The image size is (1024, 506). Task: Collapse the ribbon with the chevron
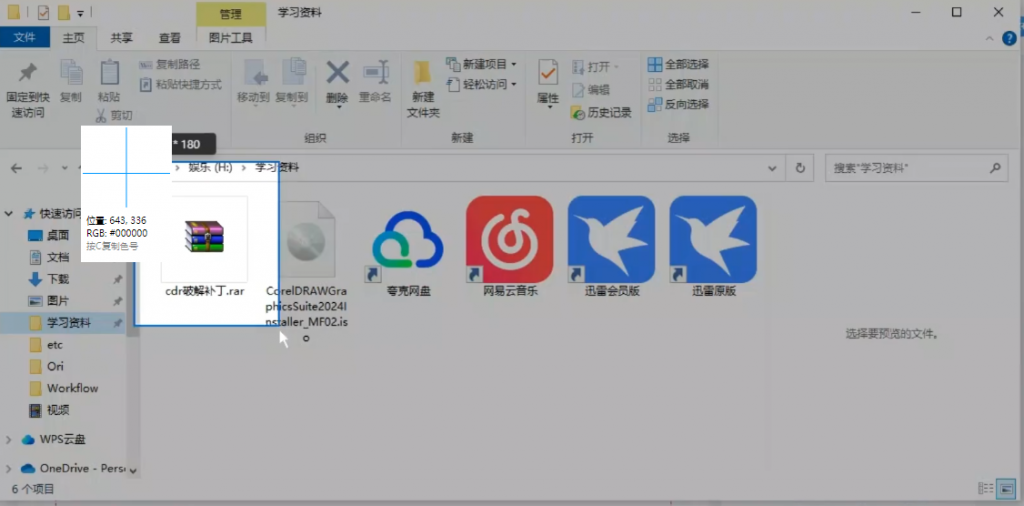point(989,39)
